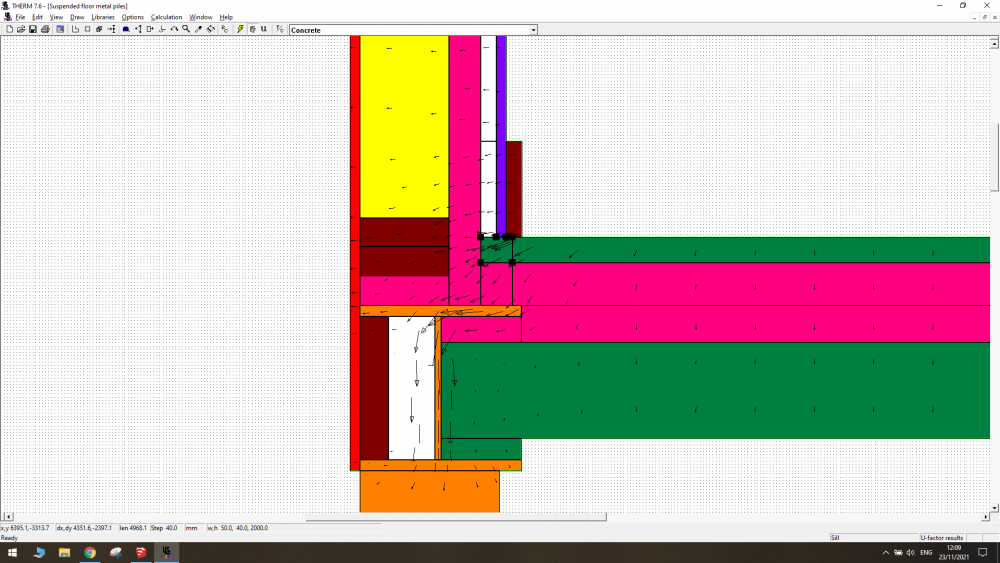Open File Explorer from the taskbar
The width and height of the screenshot is (1000, 563).
[64, 553]
